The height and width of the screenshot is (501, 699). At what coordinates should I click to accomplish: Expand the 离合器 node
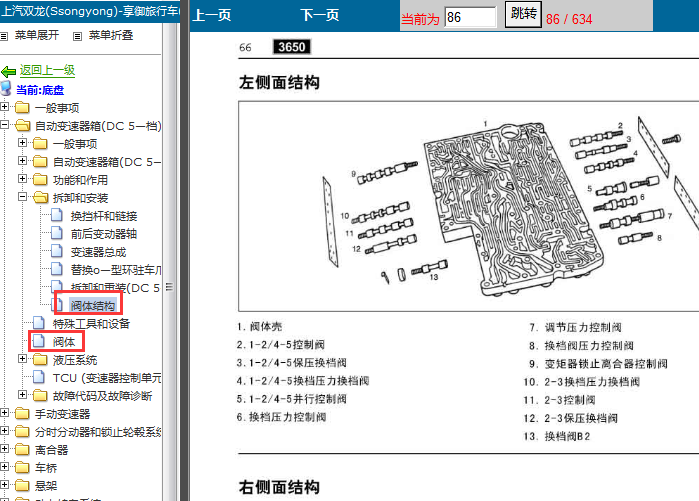[4, 449]
